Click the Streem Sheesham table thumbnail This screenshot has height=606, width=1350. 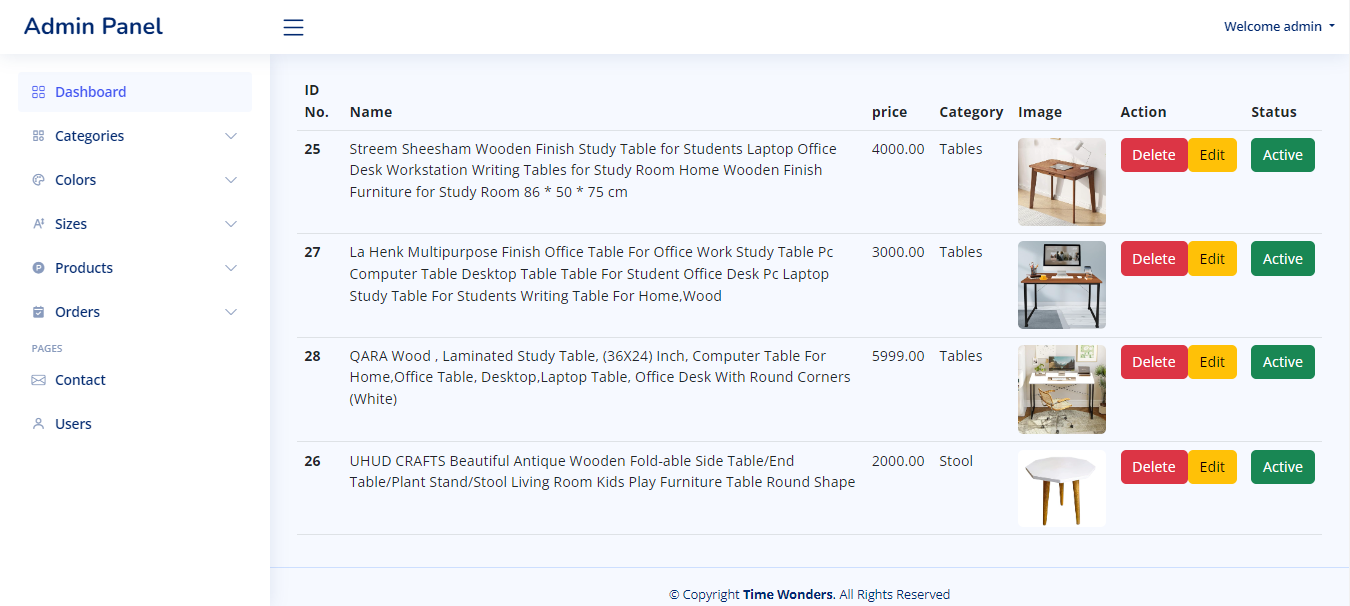tap(1062, 182)
